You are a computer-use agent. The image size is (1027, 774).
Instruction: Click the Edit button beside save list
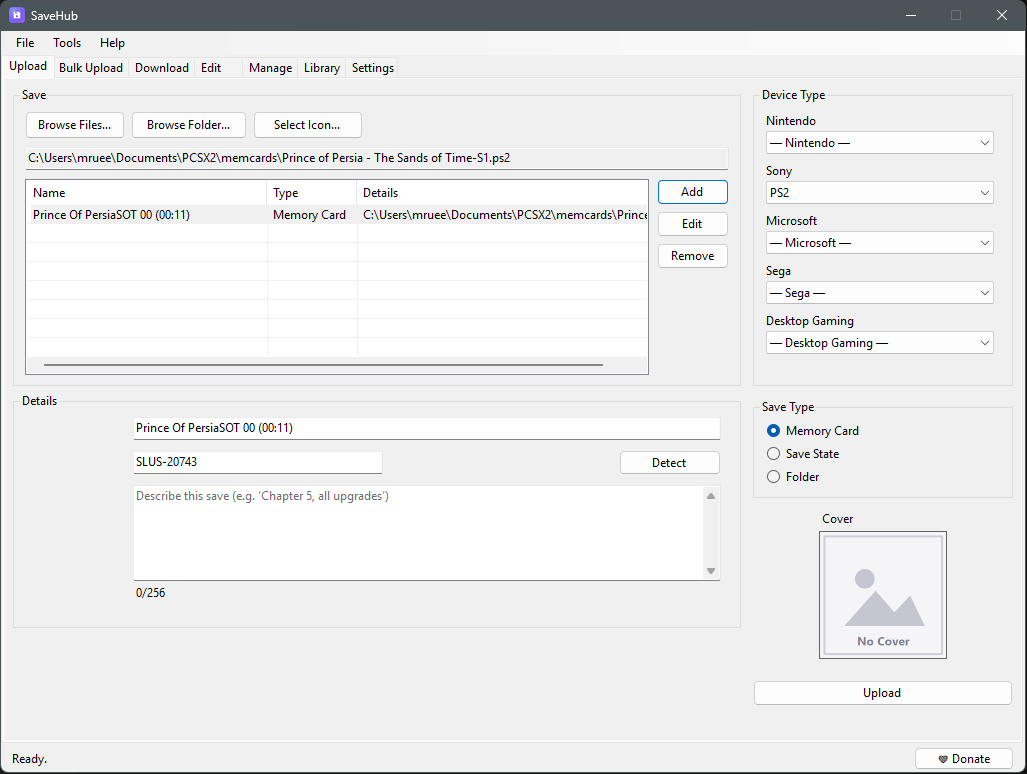pyautogui.click(x=692, y=224)
